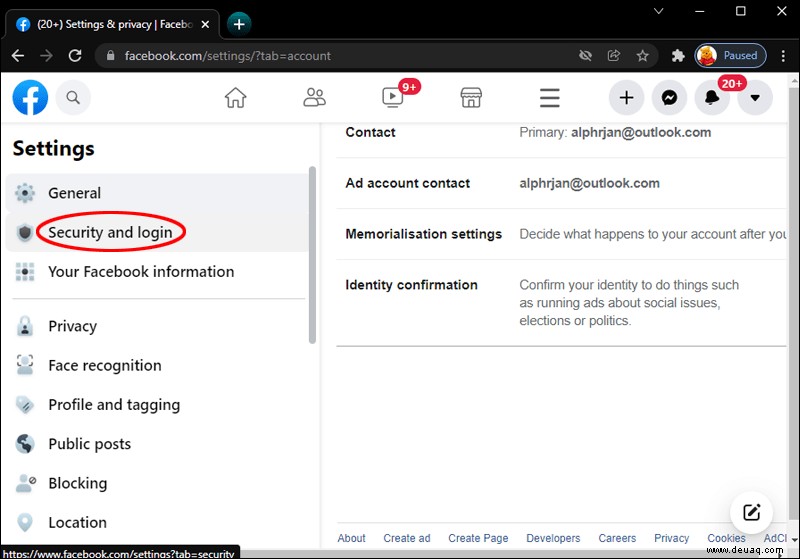Open the notifications bell icon

712,97
